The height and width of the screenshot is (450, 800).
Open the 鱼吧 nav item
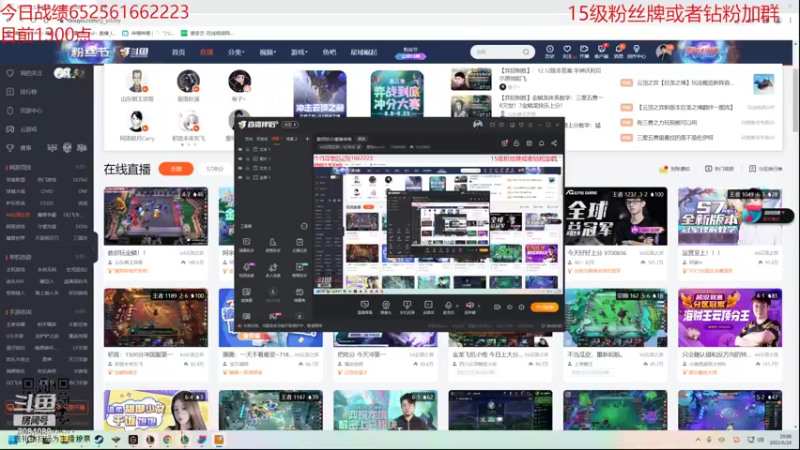click(x=330, y=52)
